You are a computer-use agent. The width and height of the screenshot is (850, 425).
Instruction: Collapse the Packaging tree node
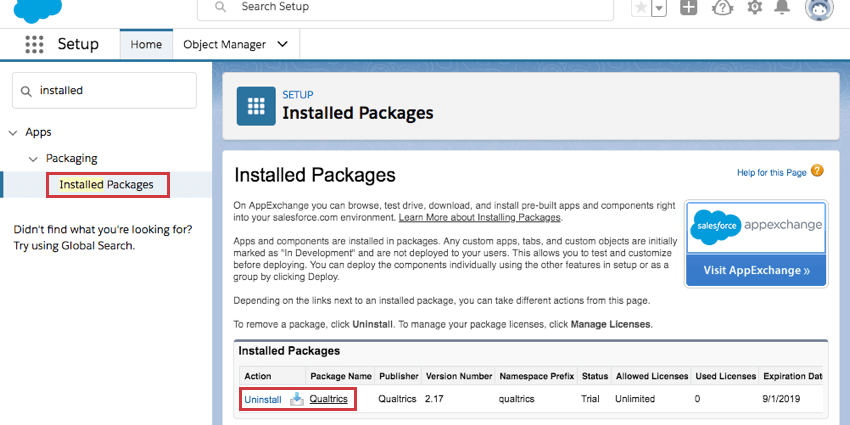click(34, 159)
